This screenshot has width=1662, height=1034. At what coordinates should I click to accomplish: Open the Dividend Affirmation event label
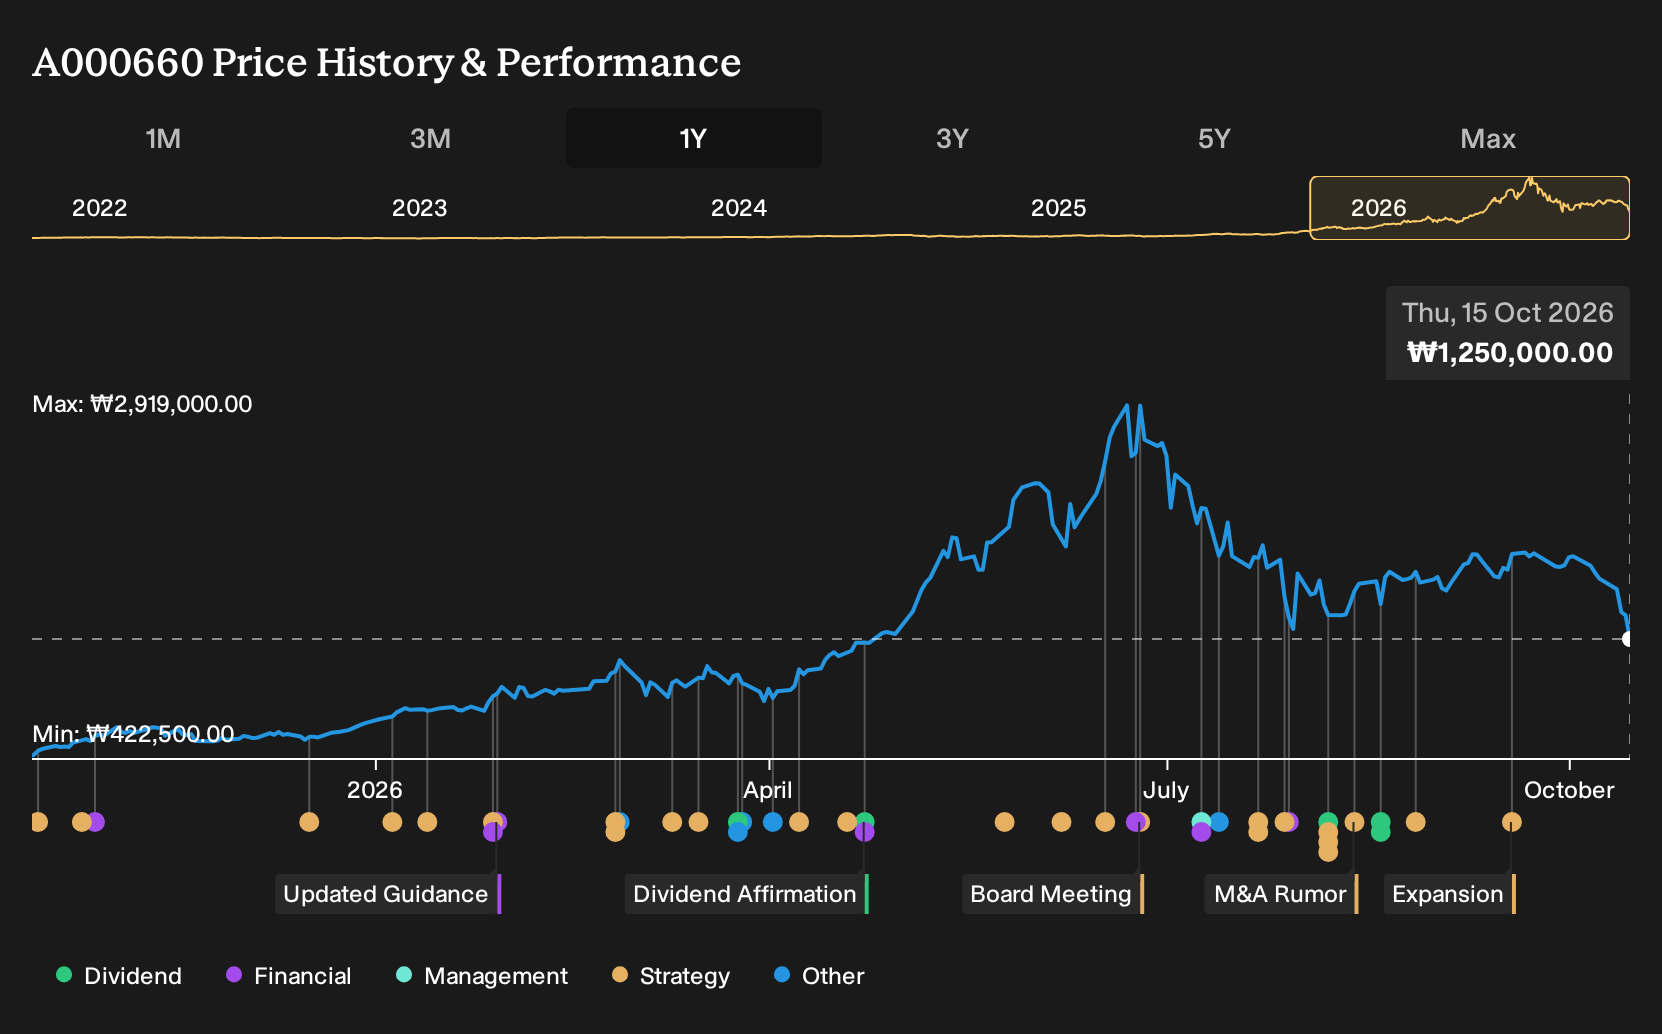click(x=747, y=894)
